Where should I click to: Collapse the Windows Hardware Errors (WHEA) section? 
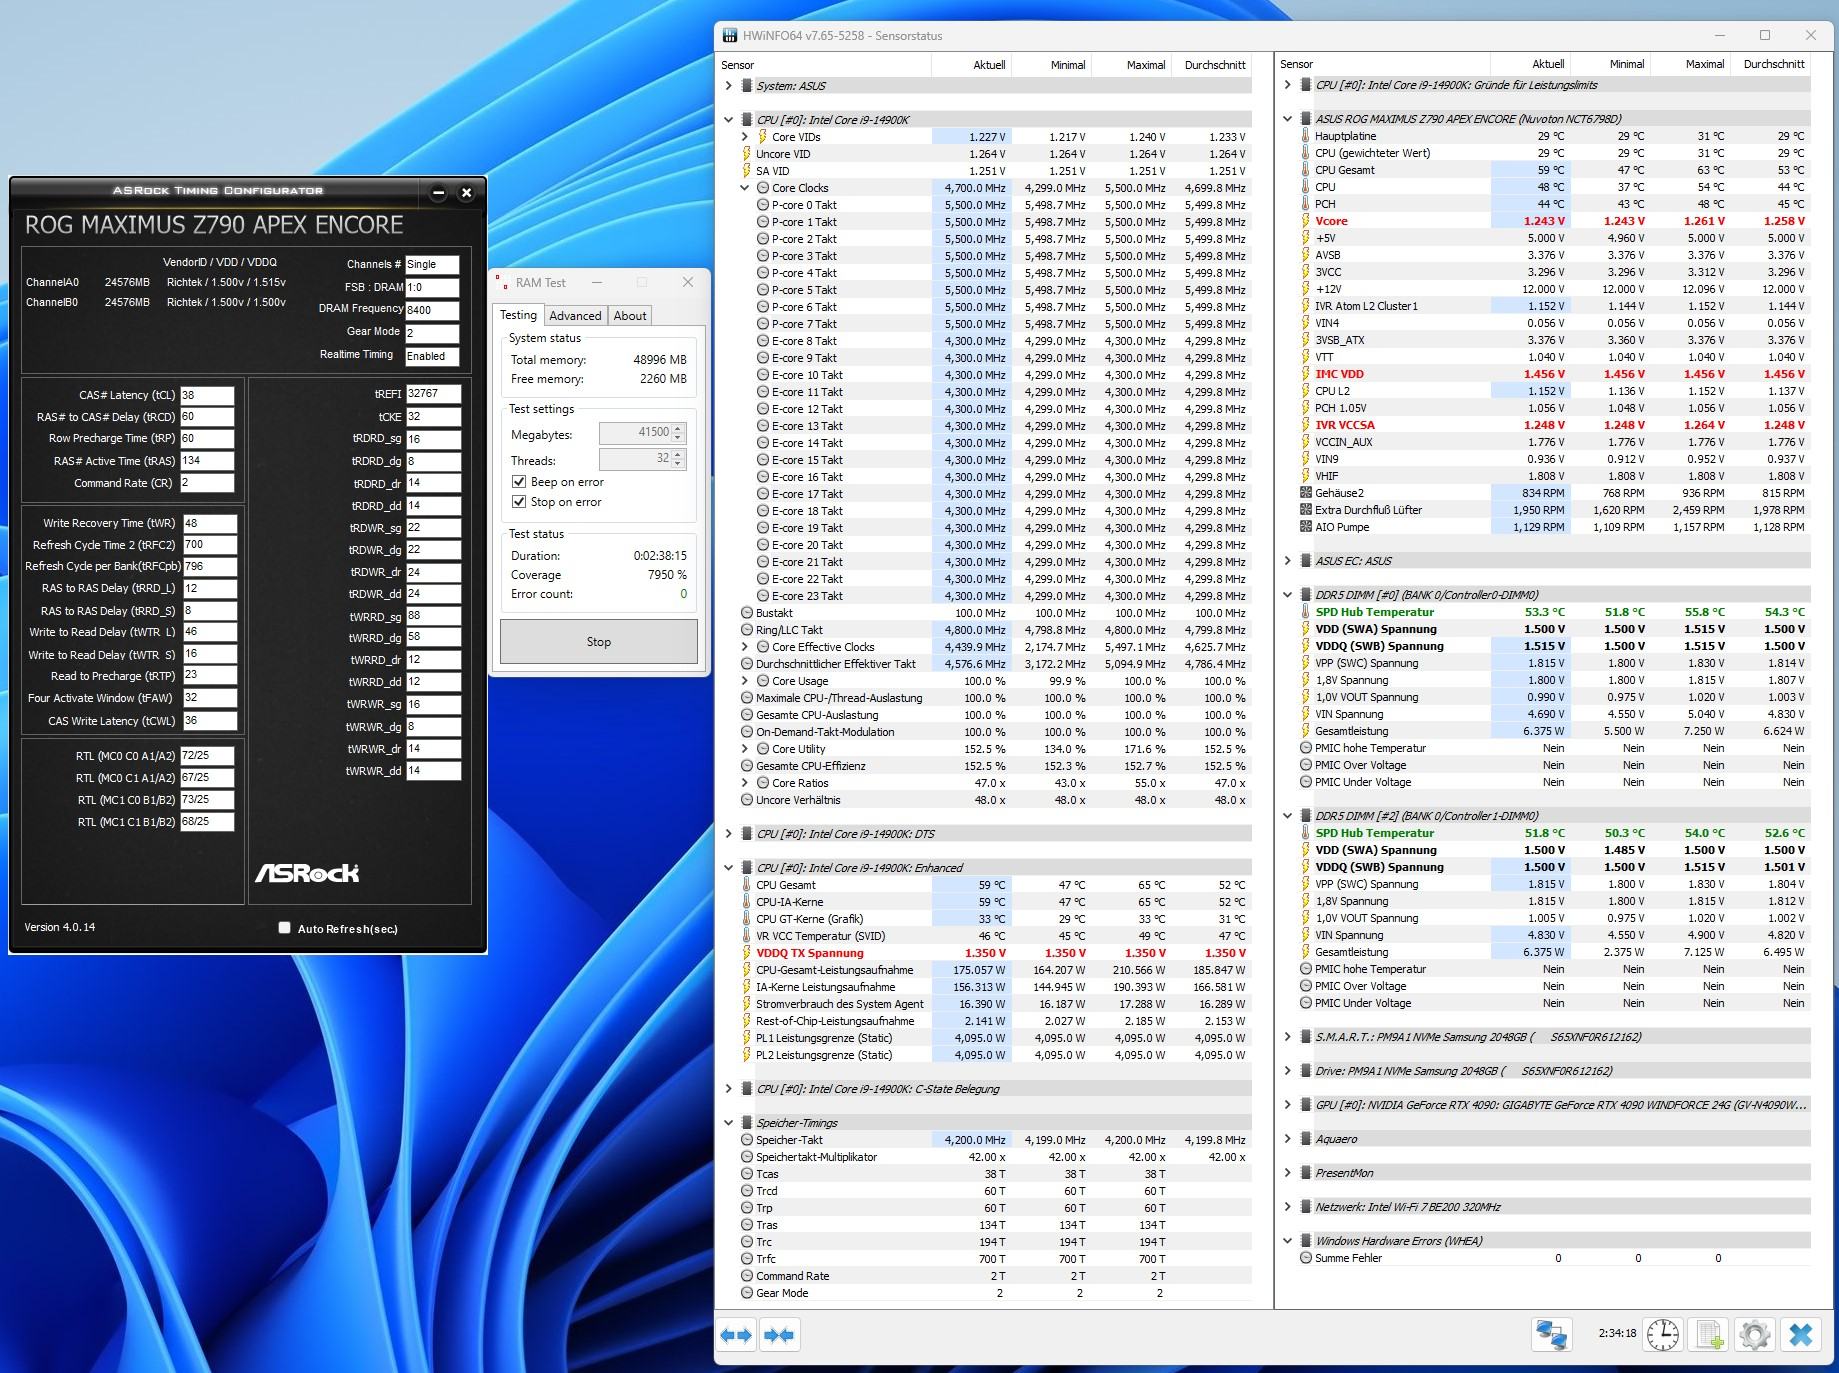coord(1287,1241)
